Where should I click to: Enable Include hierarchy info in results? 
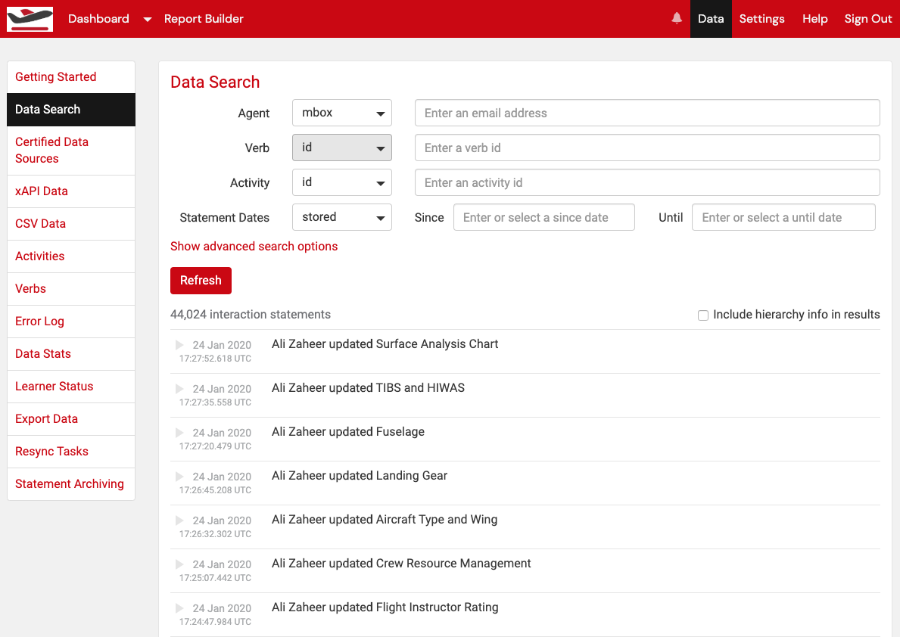[703, 315]
